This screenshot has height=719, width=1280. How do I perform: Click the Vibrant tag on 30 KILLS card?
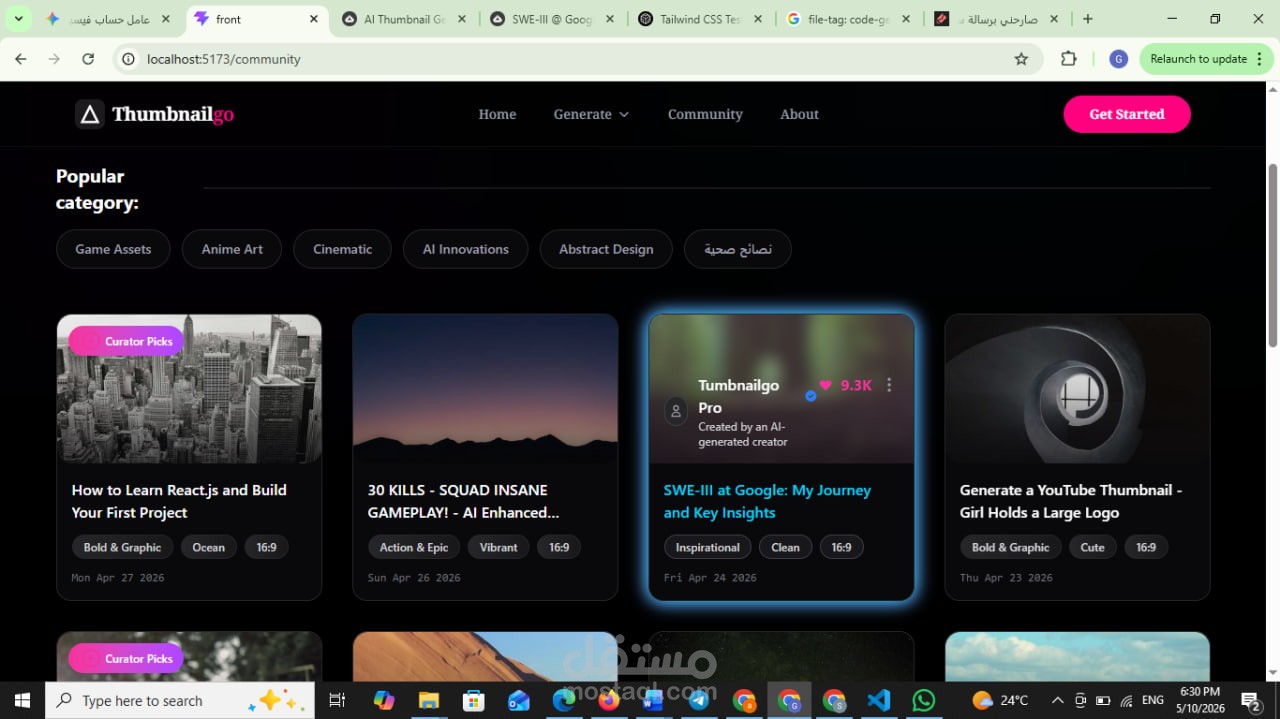[x=498, y=547]
